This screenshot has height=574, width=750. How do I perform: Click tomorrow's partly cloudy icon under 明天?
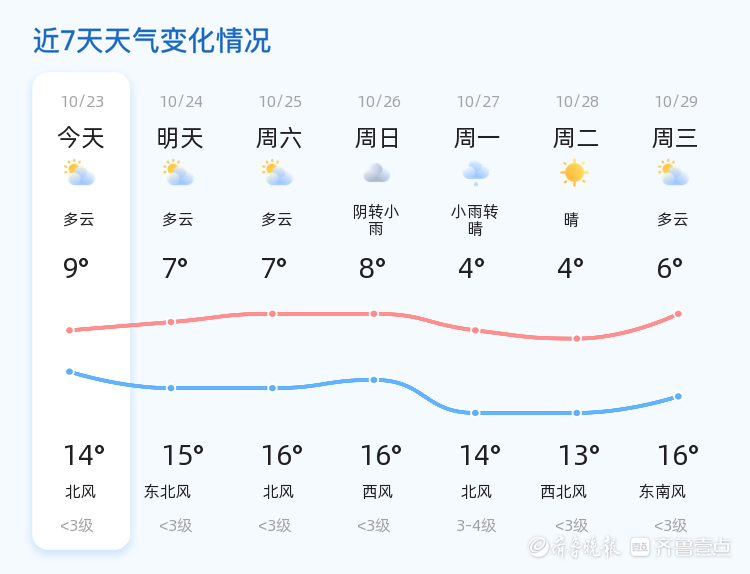click(x=178, y=174)
